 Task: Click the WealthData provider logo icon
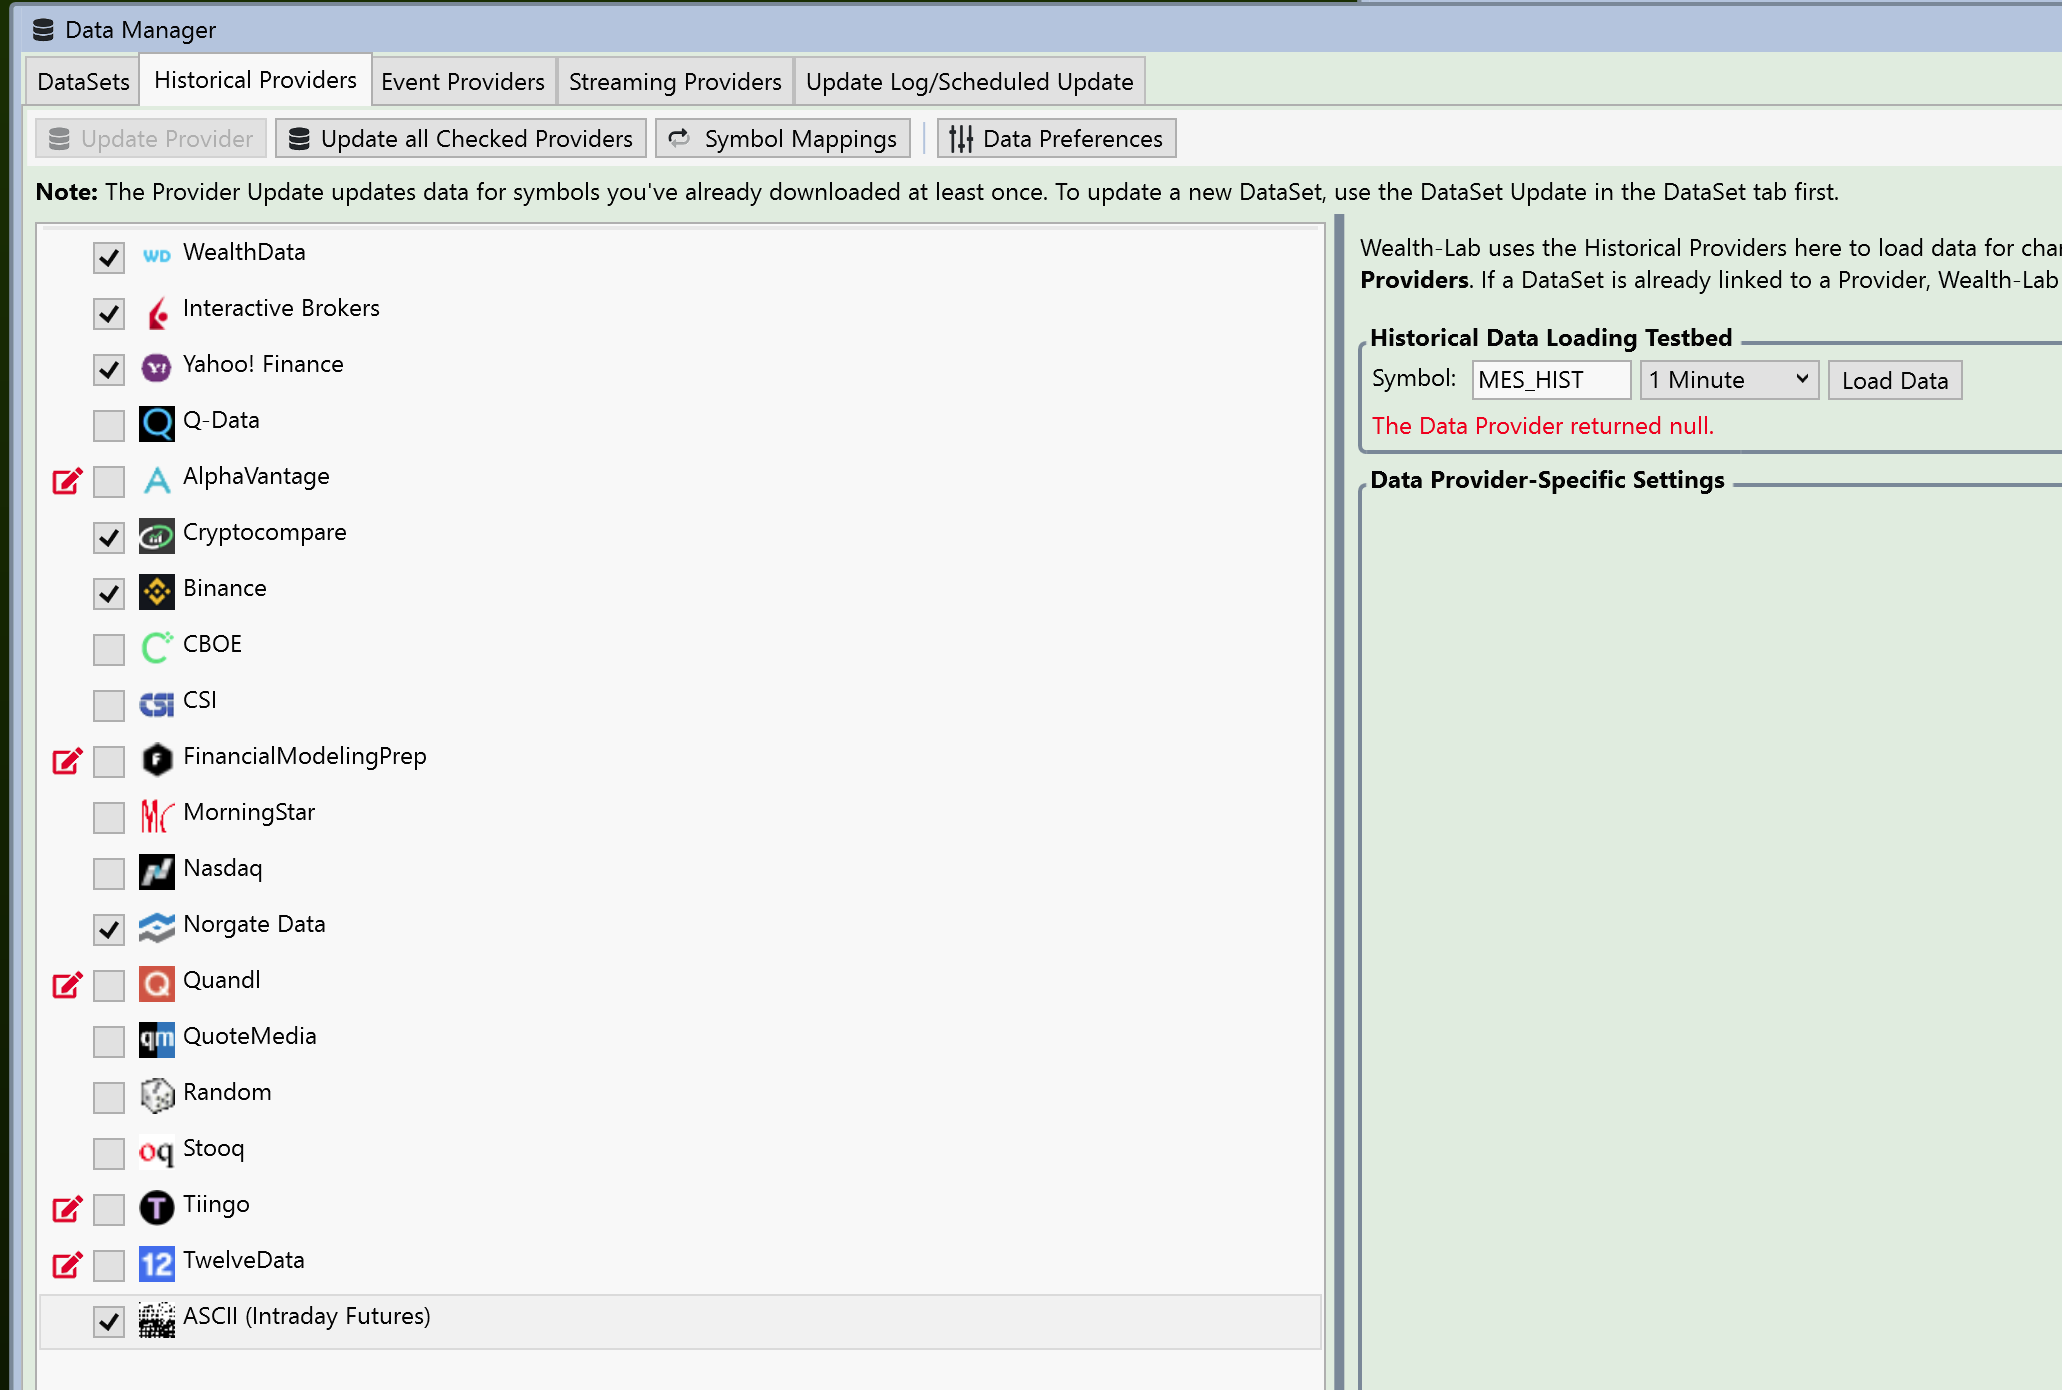coord(157,256)
